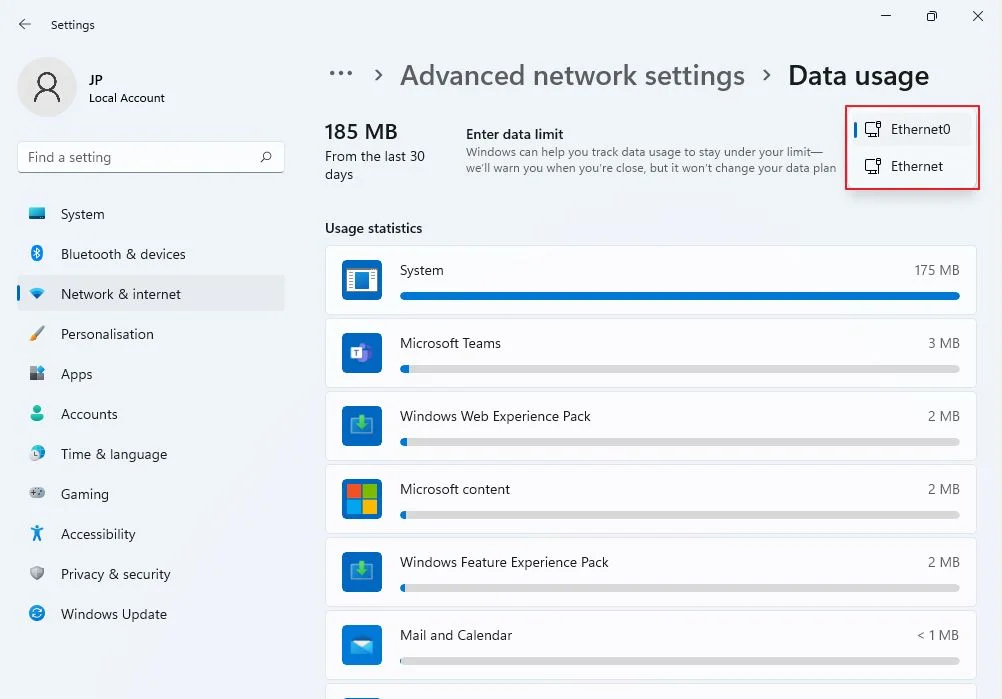Open Time & language settings
This screenshot has width=1002, height=699.
click(151, 454)
